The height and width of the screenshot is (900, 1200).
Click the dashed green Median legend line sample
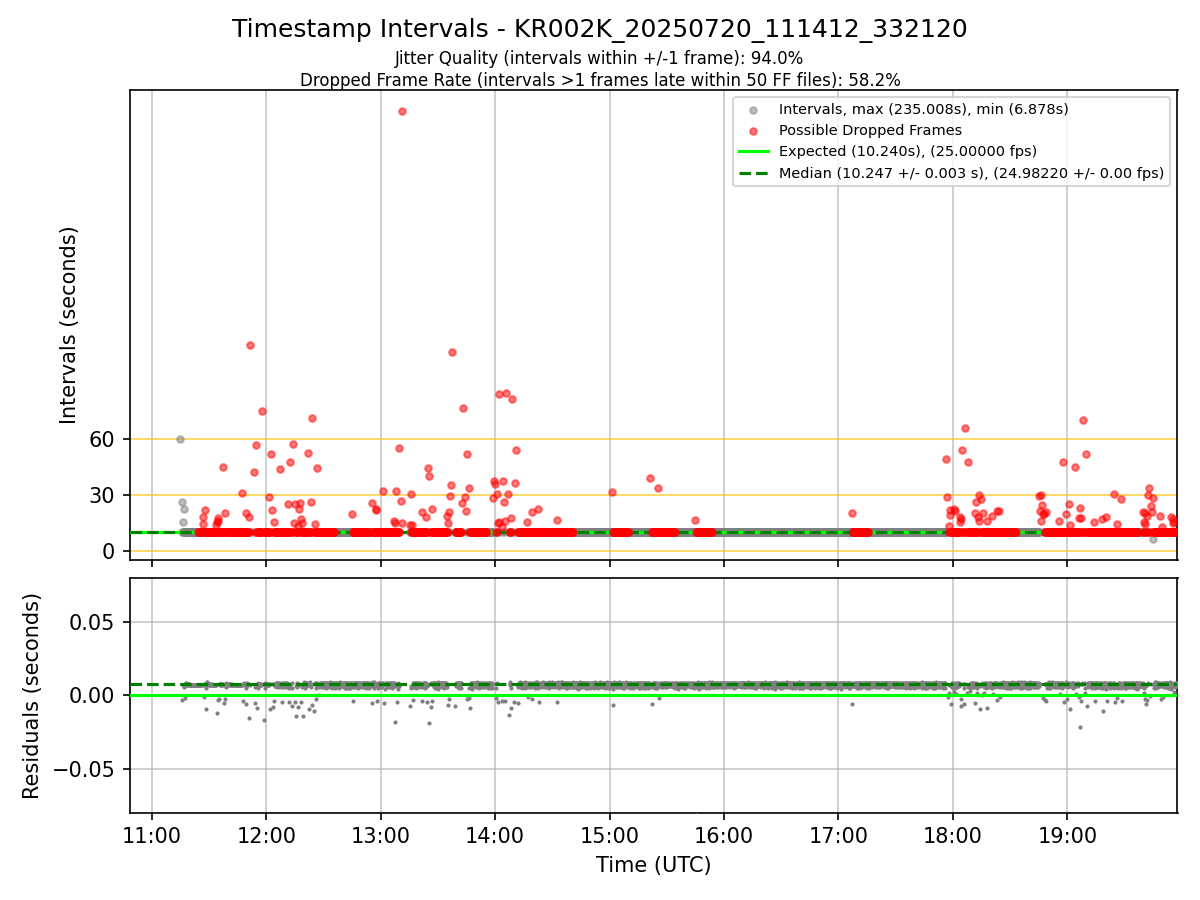click(x=754, y=173)
